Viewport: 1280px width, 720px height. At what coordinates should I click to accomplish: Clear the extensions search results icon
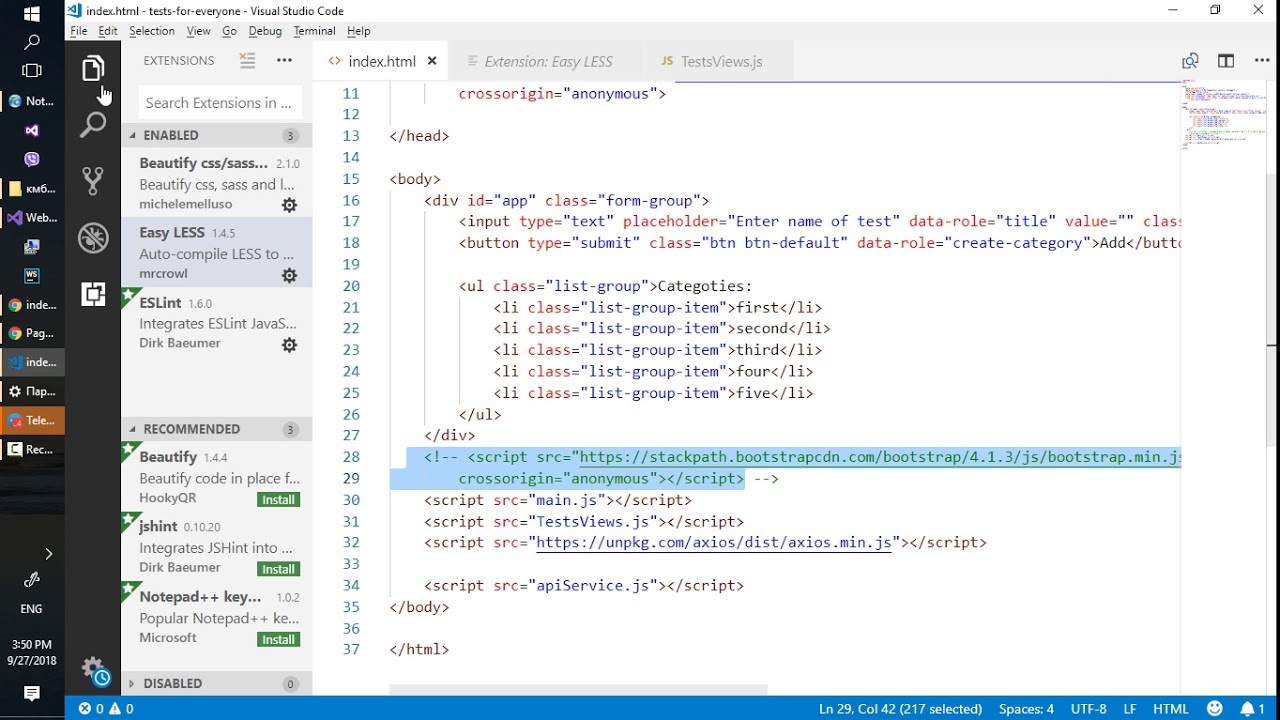(247, 60)
